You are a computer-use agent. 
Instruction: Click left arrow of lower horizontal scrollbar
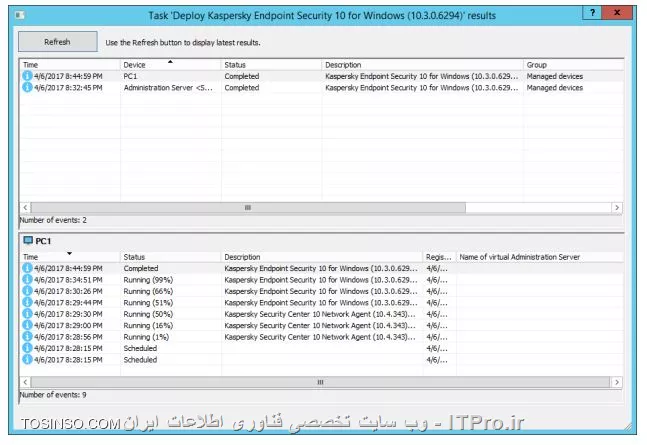(x=25, y=382)
